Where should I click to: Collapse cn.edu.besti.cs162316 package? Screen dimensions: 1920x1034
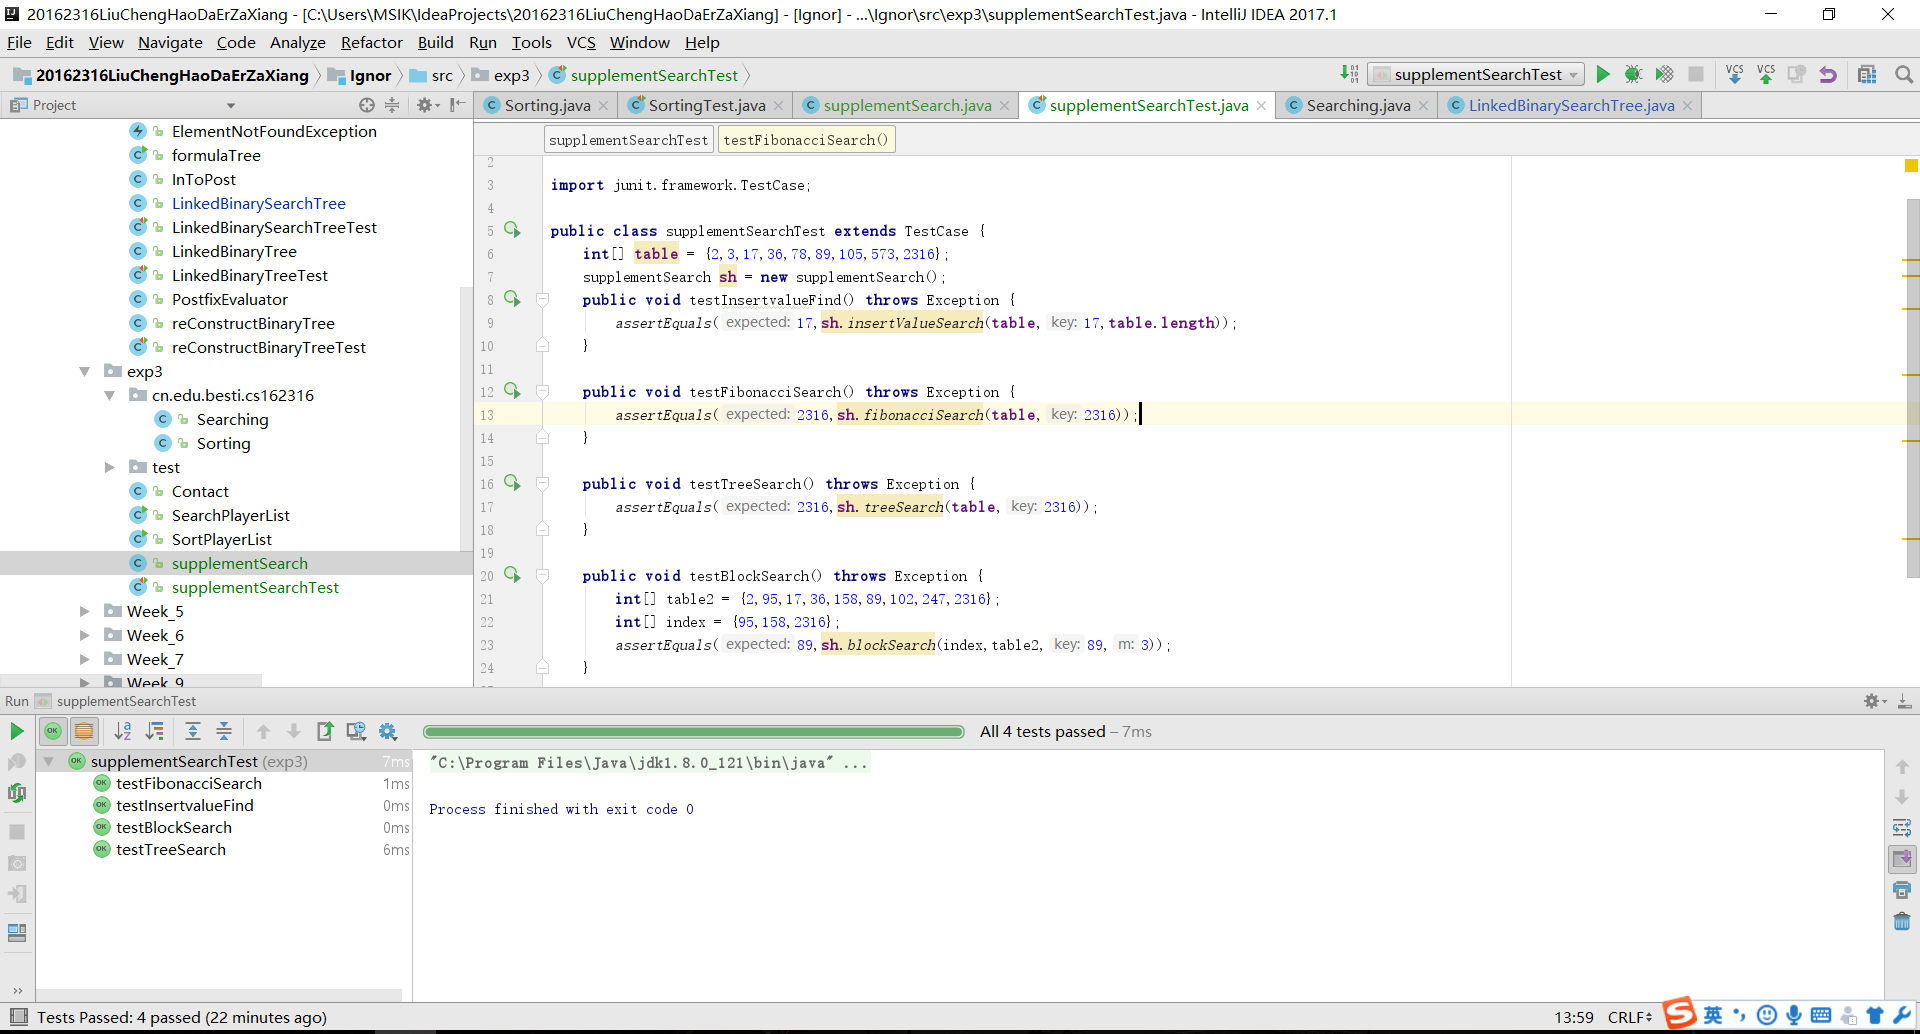point(110,395)
